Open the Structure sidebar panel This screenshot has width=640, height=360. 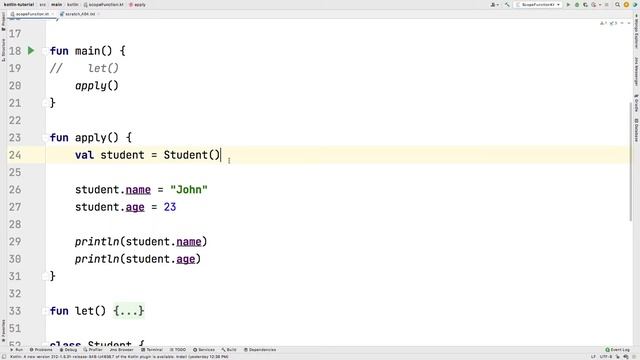3,50
